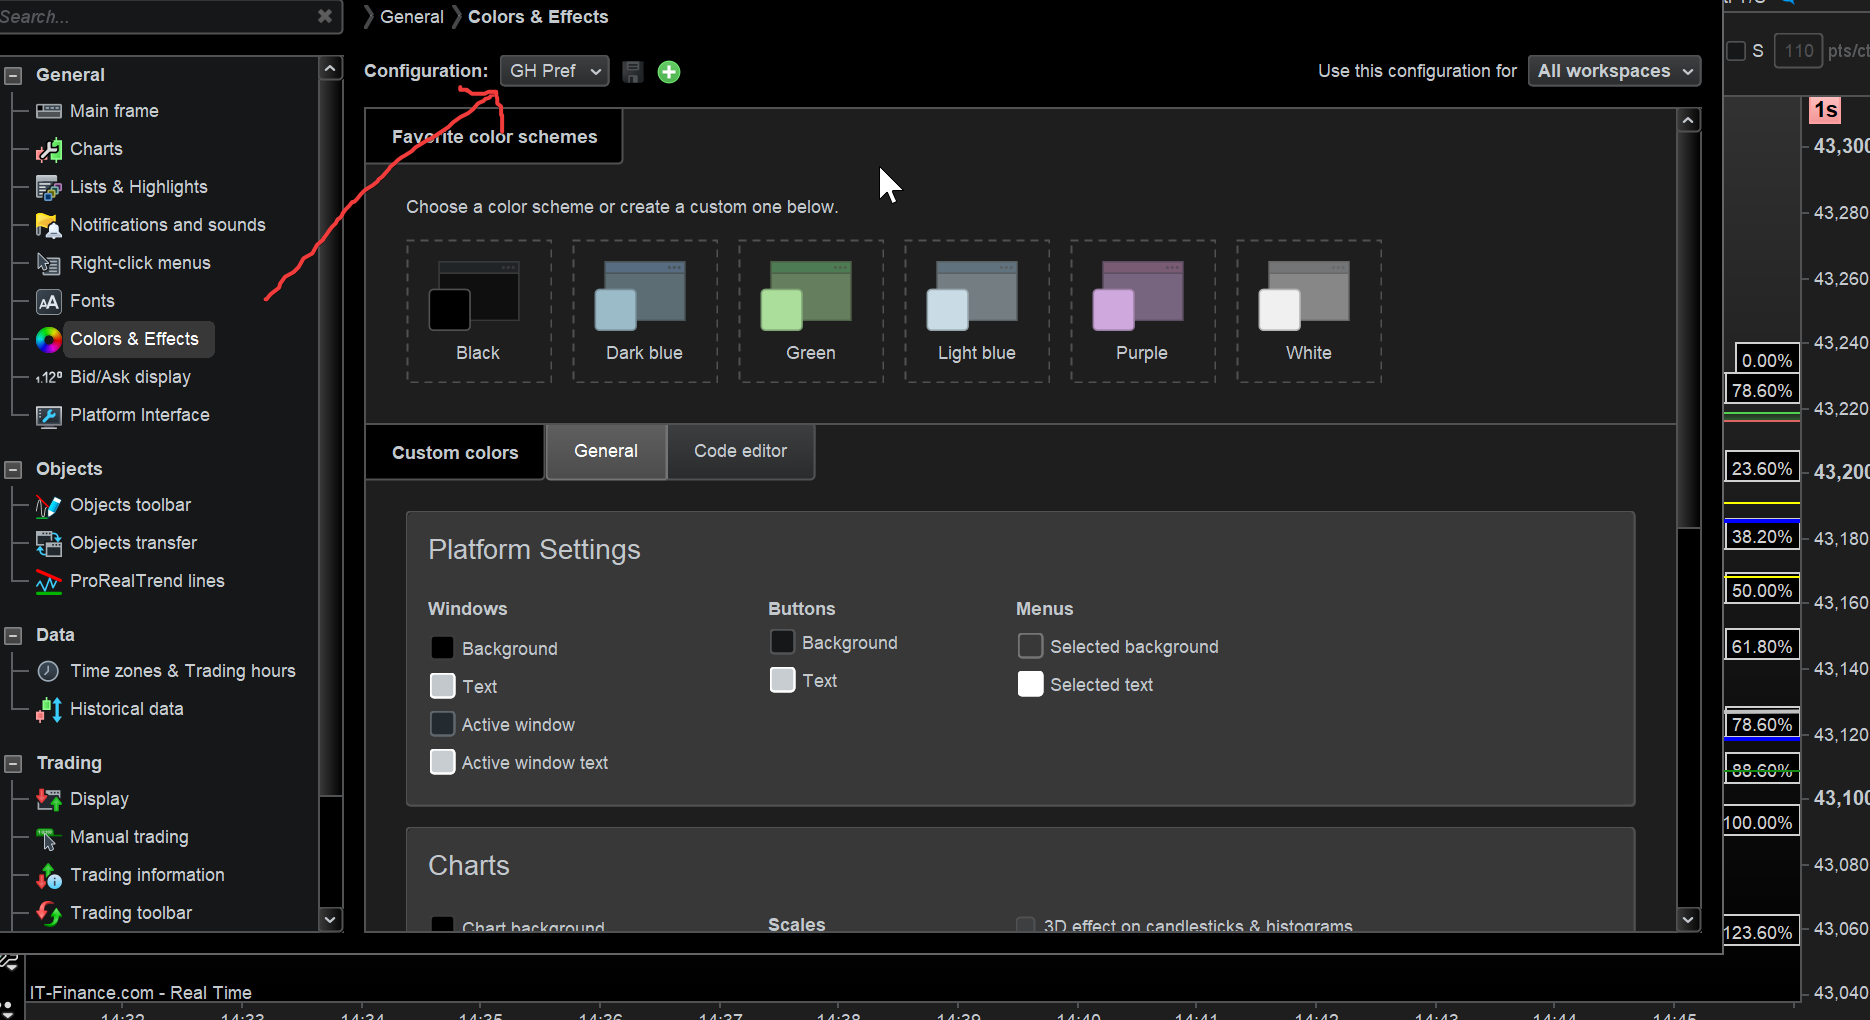The width and height of the screenshot is (1870, 1020).
Task: Go to General in the breadcrumb
Action: click(412, 17)
